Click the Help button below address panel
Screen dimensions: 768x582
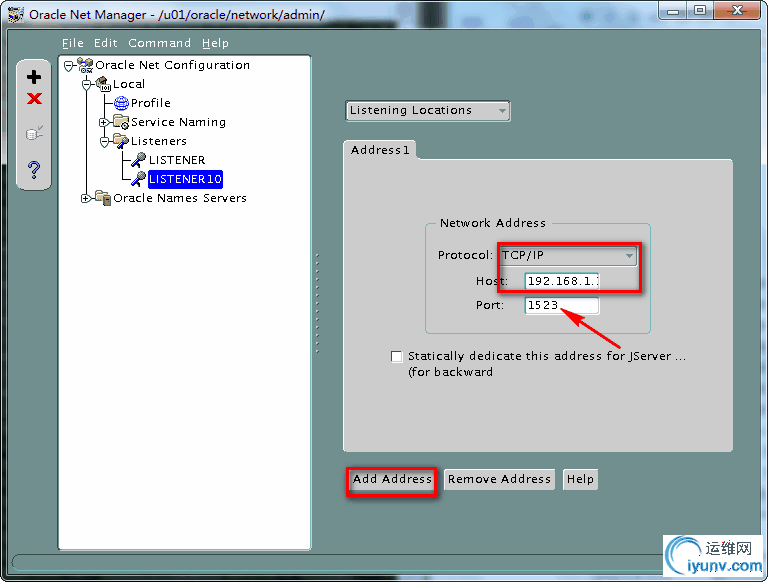tap(580, 479)
